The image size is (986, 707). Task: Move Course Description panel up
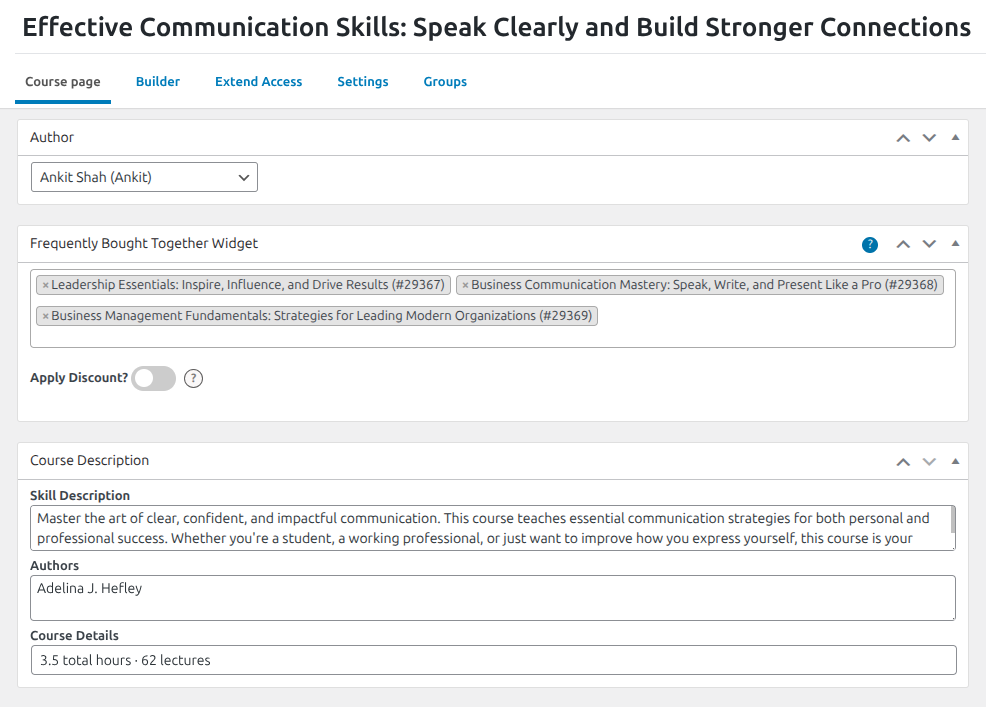(x=903, y=461)
